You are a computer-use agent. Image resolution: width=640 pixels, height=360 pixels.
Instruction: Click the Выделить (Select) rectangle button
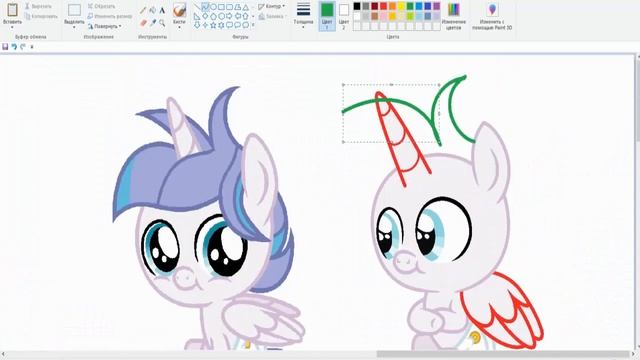74,10
